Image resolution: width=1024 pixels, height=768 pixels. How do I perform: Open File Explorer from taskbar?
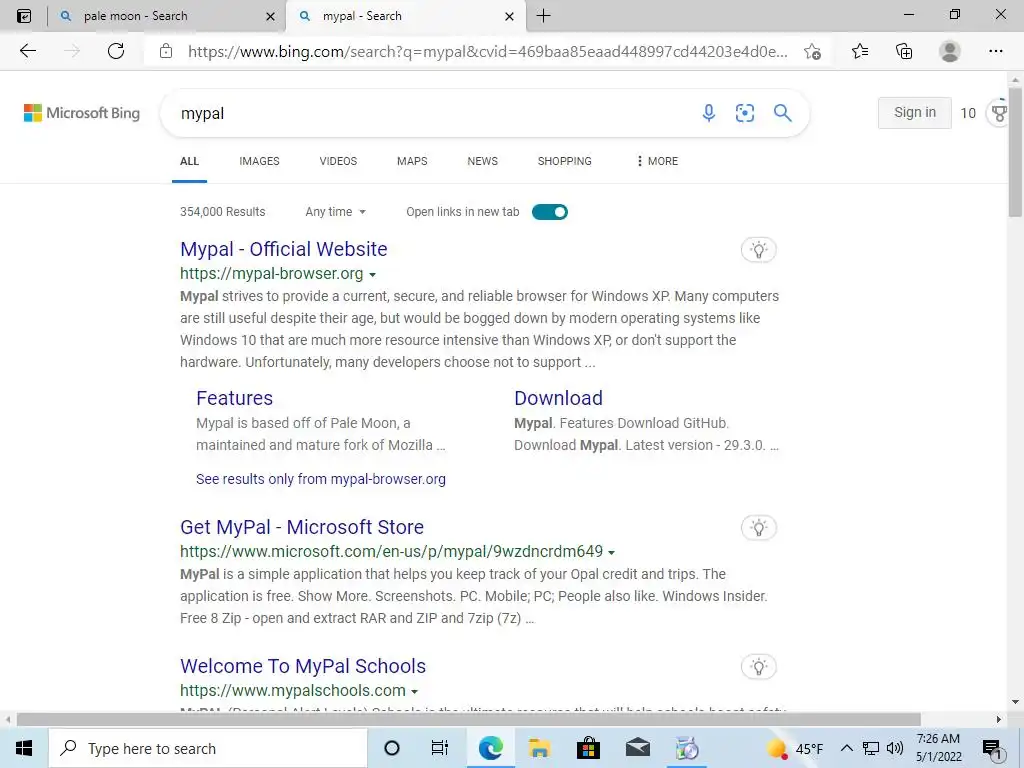pyautogui.click(x=539, y=748)
